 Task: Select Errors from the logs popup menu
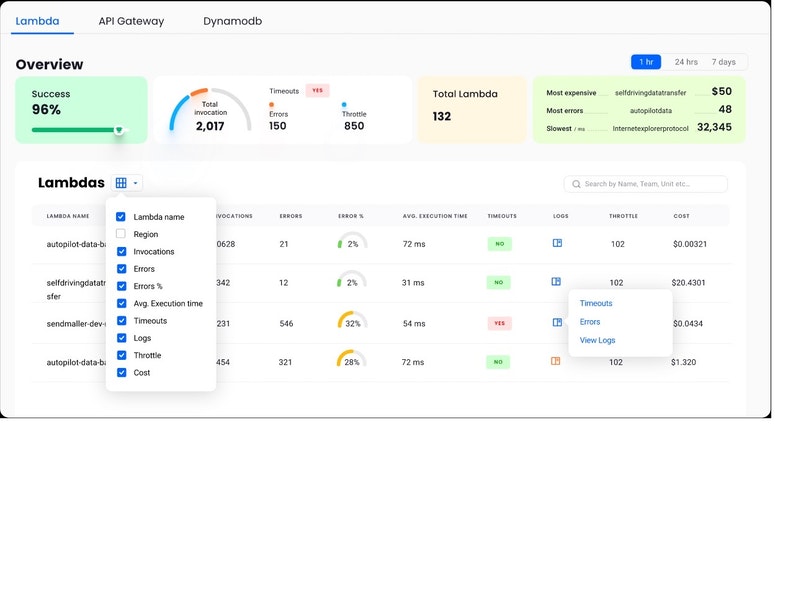click(591, 322)
